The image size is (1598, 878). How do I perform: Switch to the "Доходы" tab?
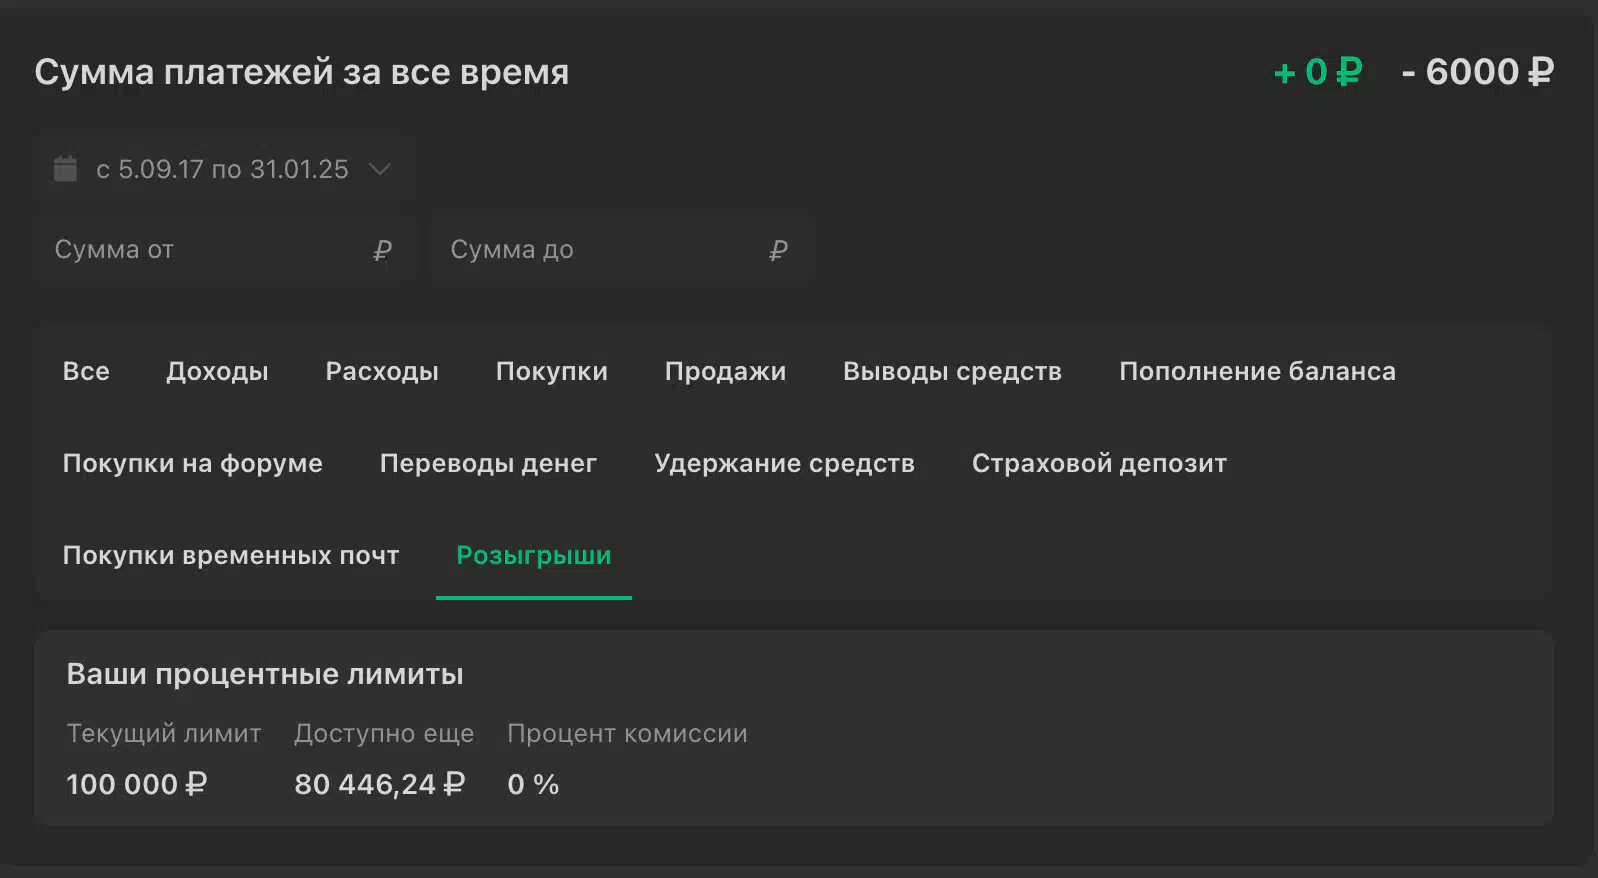(x=217, y=371)
